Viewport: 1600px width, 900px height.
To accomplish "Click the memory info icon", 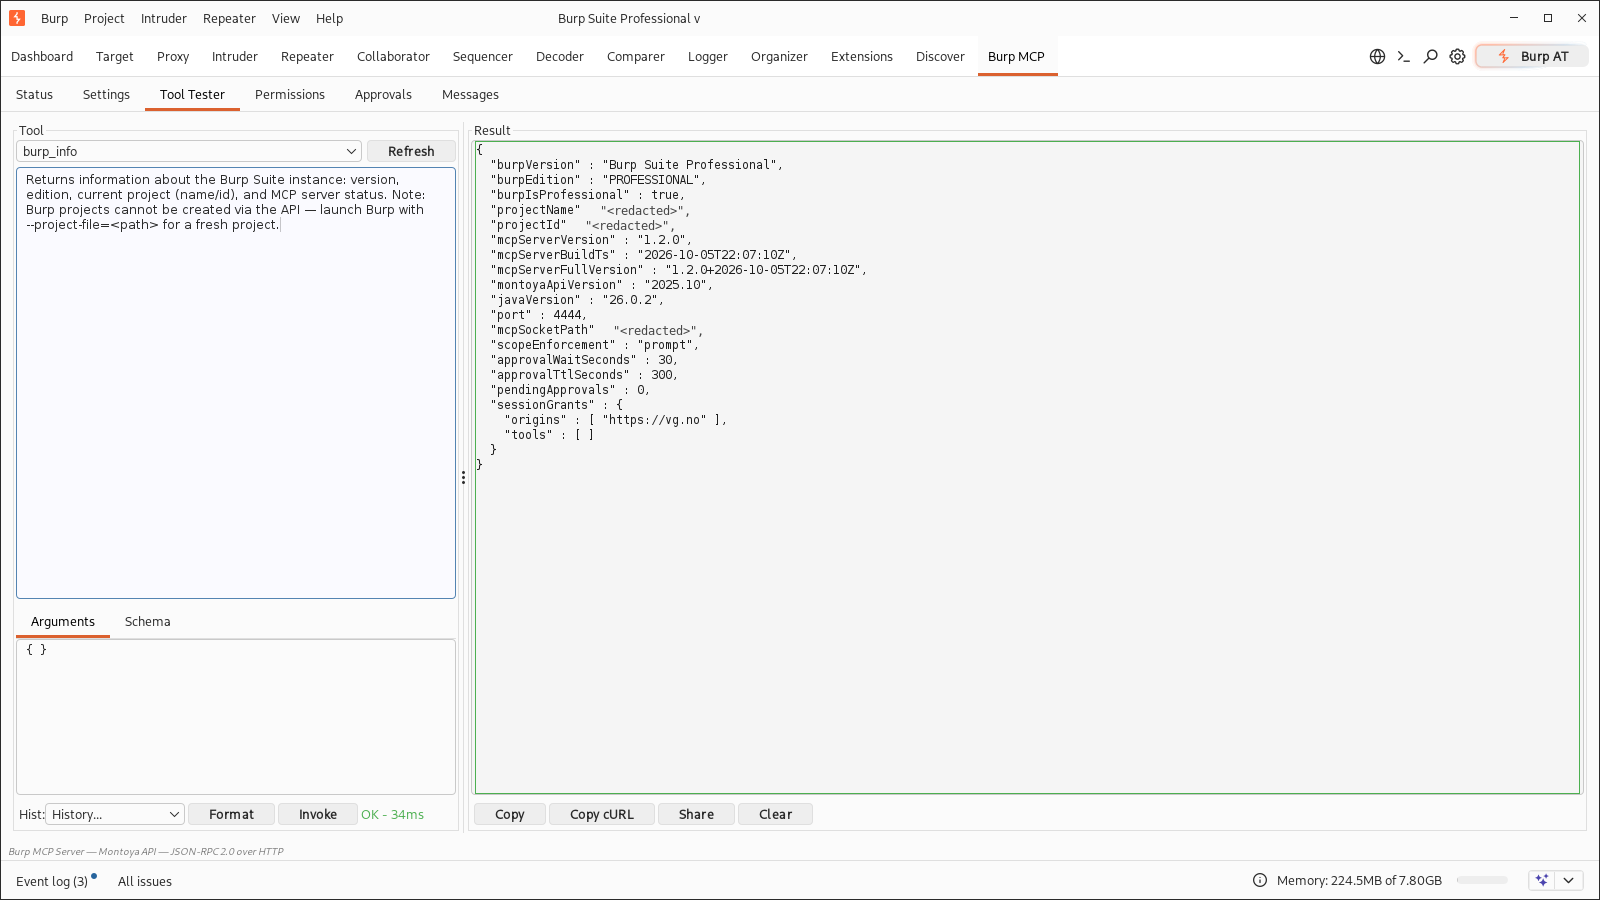I will pyautogui.click(x=1260, y=880).
